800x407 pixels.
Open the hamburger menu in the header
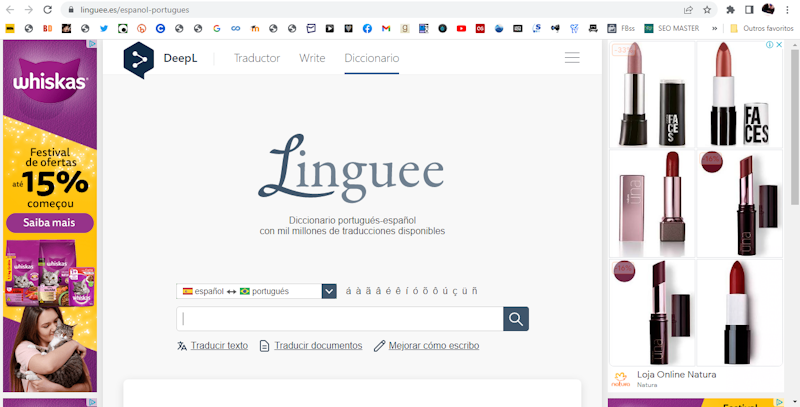click(x=572, y=58)
